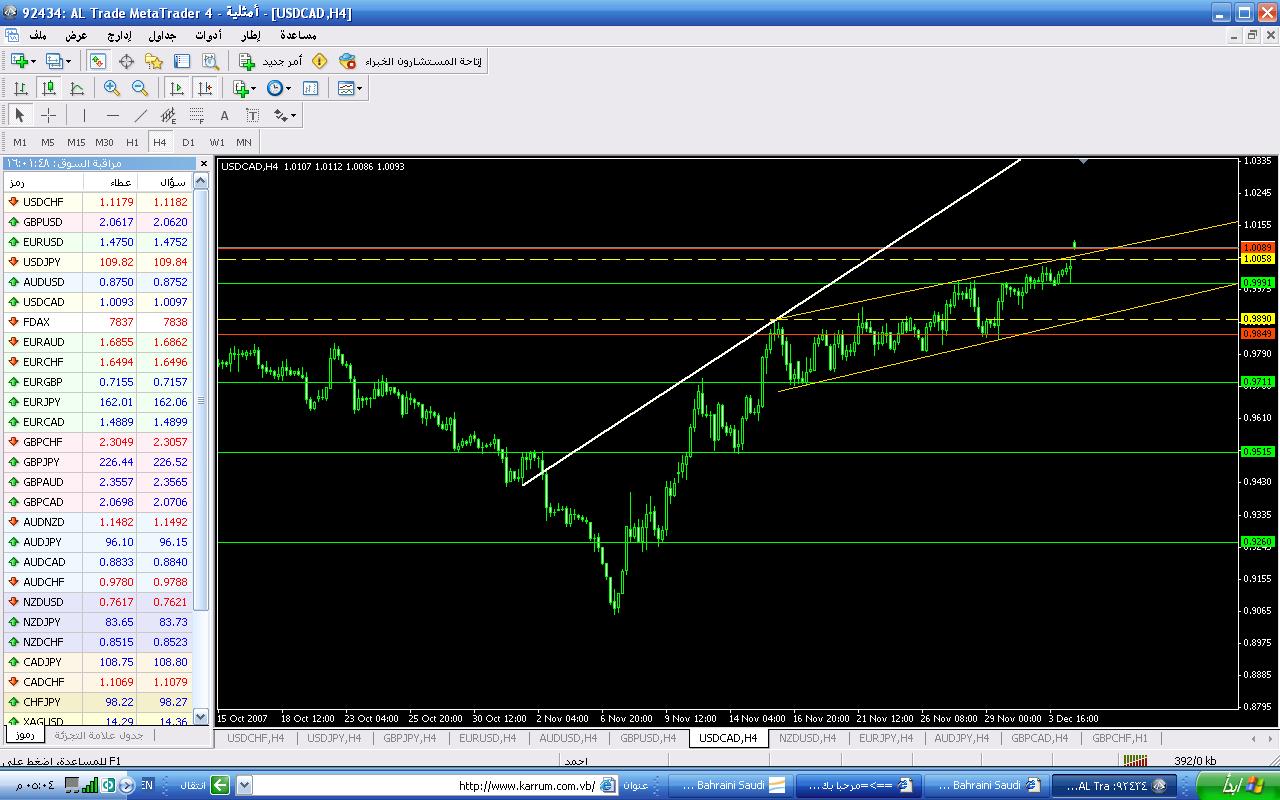Select GBPUSD in Market Watch

point(42,222)
